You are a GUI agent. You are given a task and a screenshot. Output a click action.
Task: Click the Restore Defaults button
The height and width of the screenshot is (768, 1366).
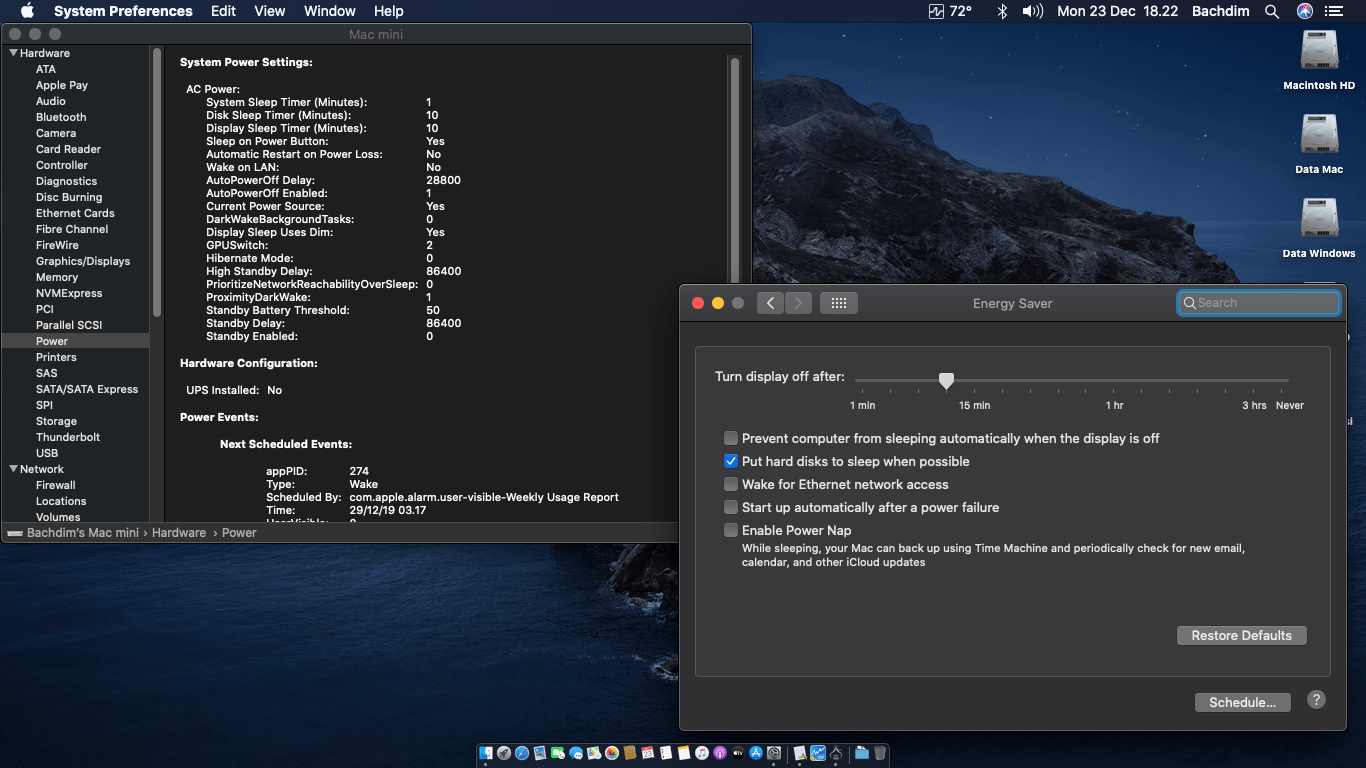[1241, 635]
